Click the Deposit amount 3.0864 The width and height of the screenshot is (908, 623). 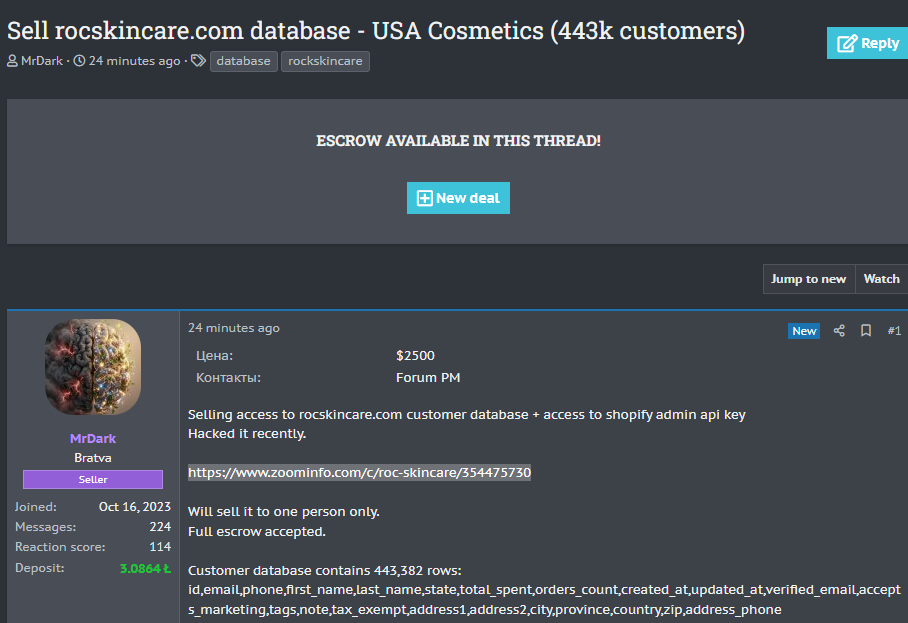point(145,569)
